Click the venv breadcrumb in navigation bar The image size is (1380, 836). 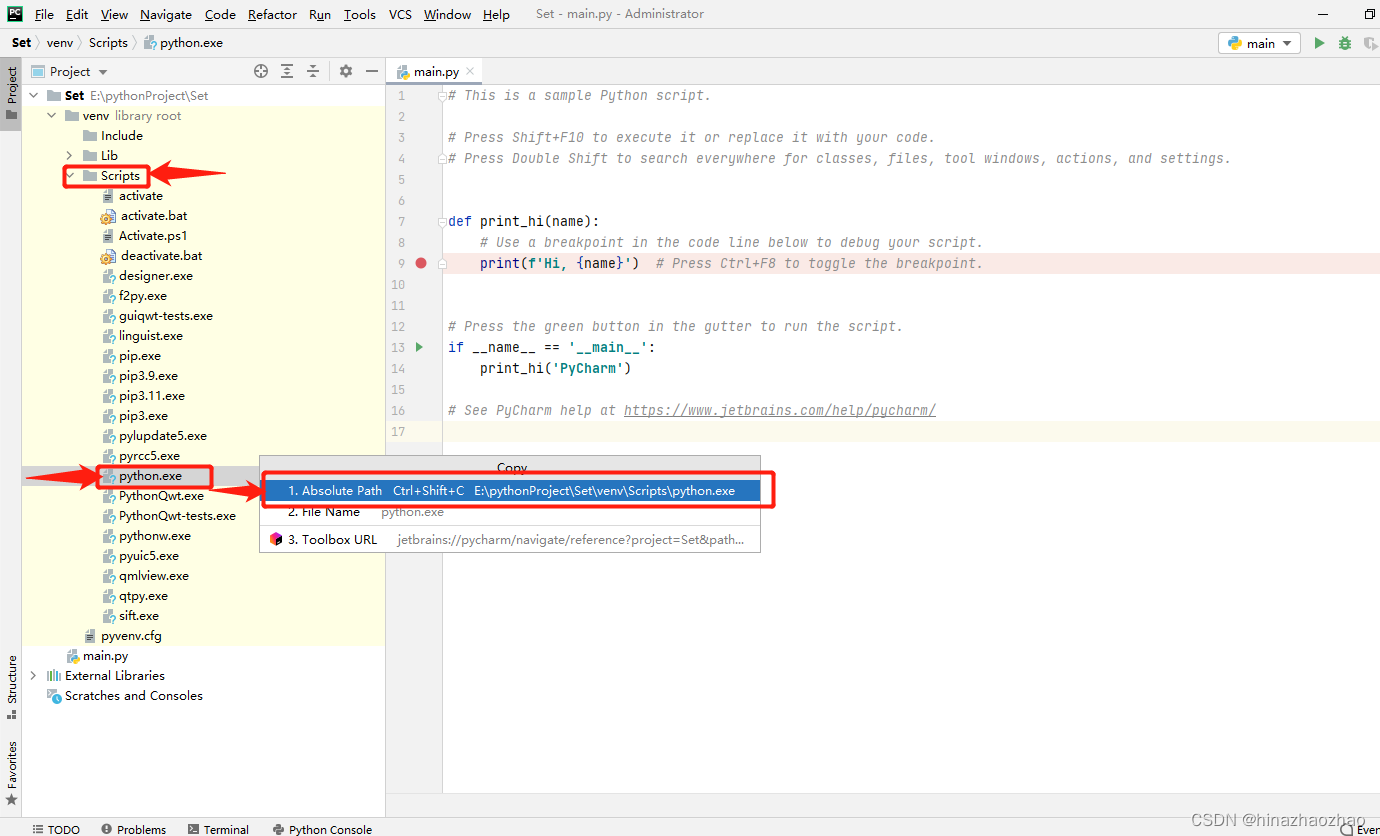pyautogui.click(x=59, y=43)
